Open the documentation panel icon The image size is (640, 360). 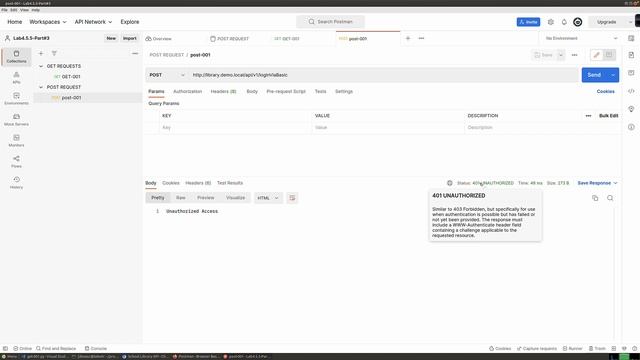click(631, 55)
